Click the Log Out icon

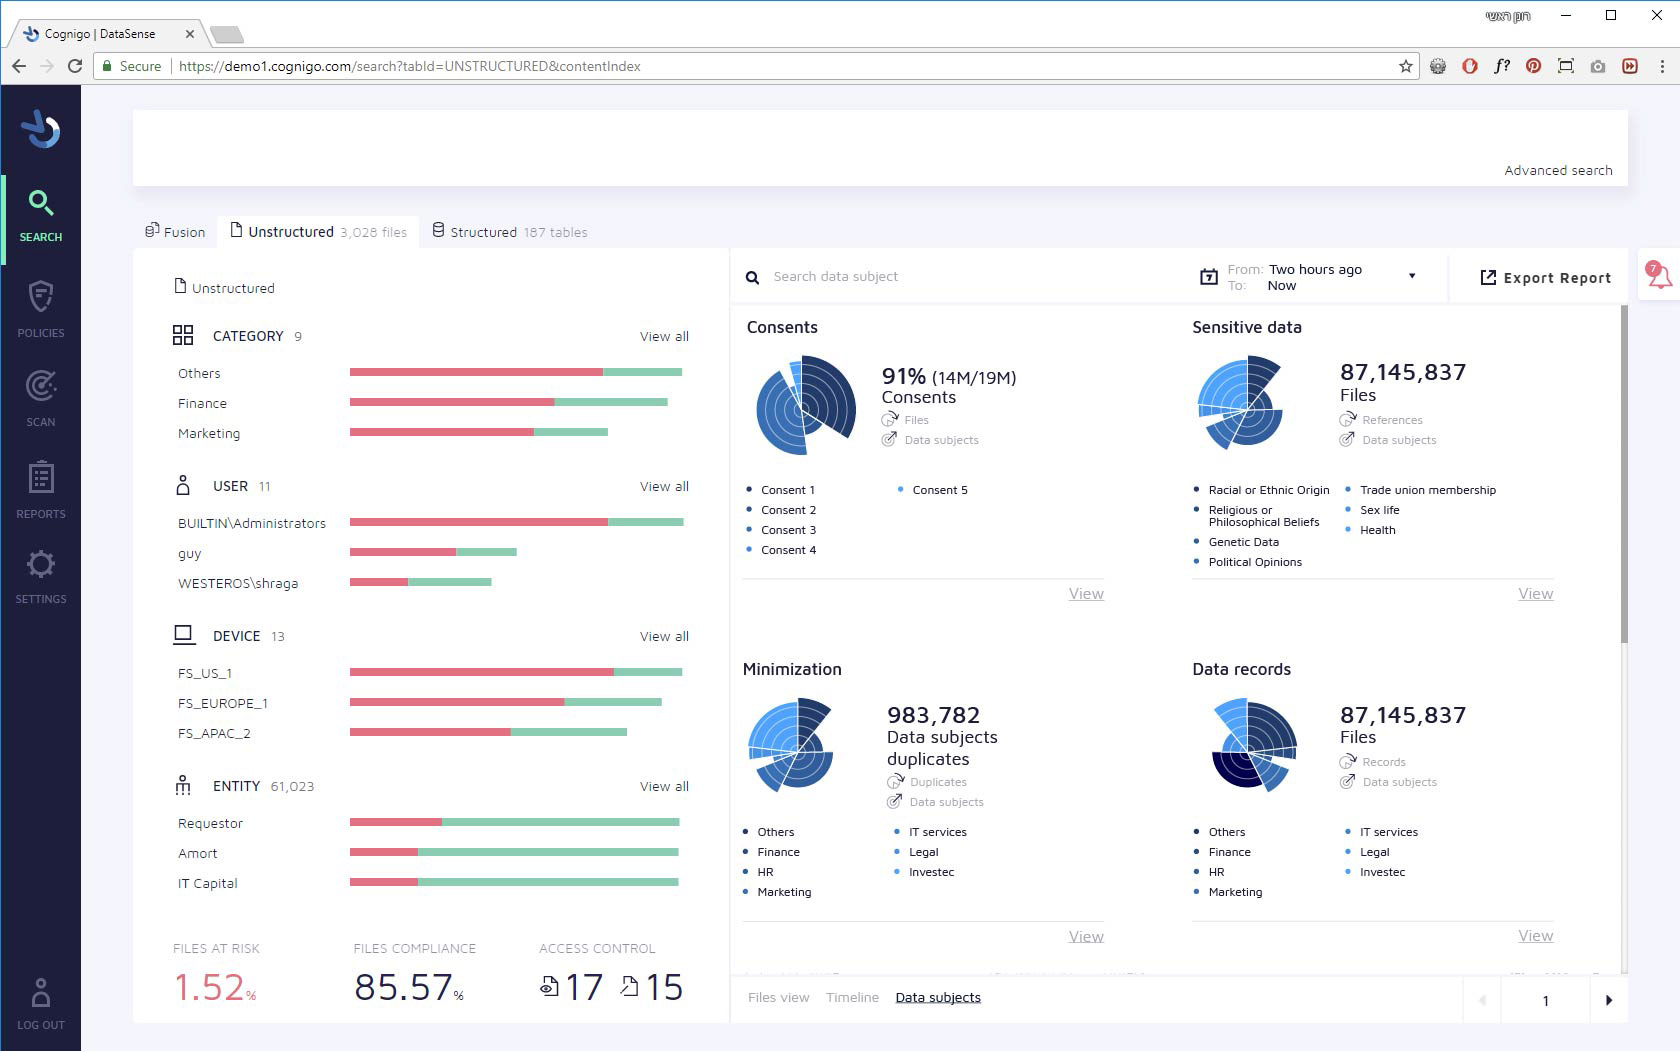click(41, 994)
